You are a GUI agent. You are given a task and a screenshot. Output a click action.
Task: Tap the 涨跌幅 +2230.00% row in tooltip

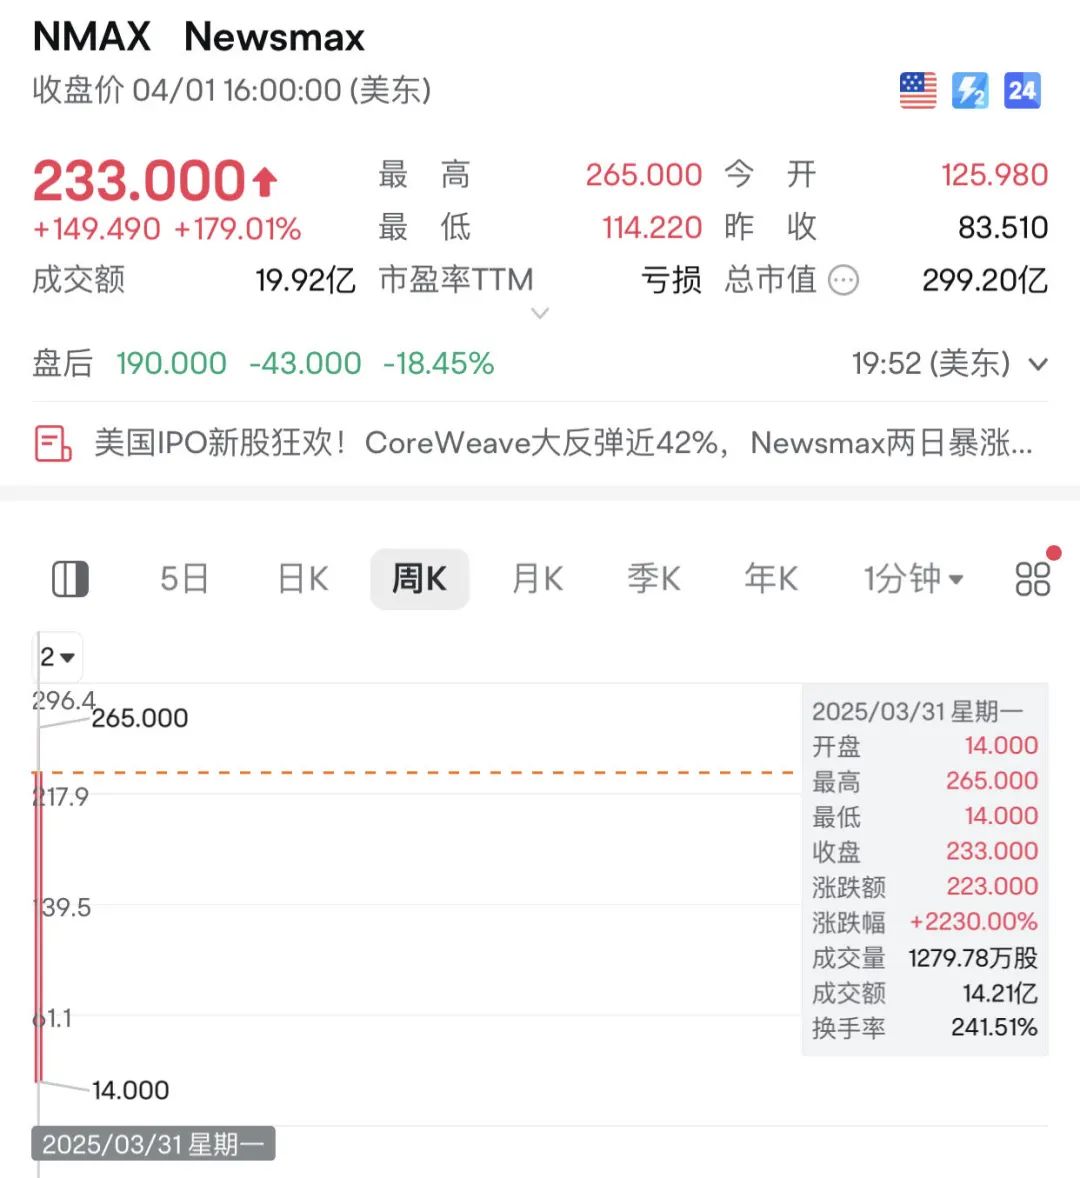[925, 922]
